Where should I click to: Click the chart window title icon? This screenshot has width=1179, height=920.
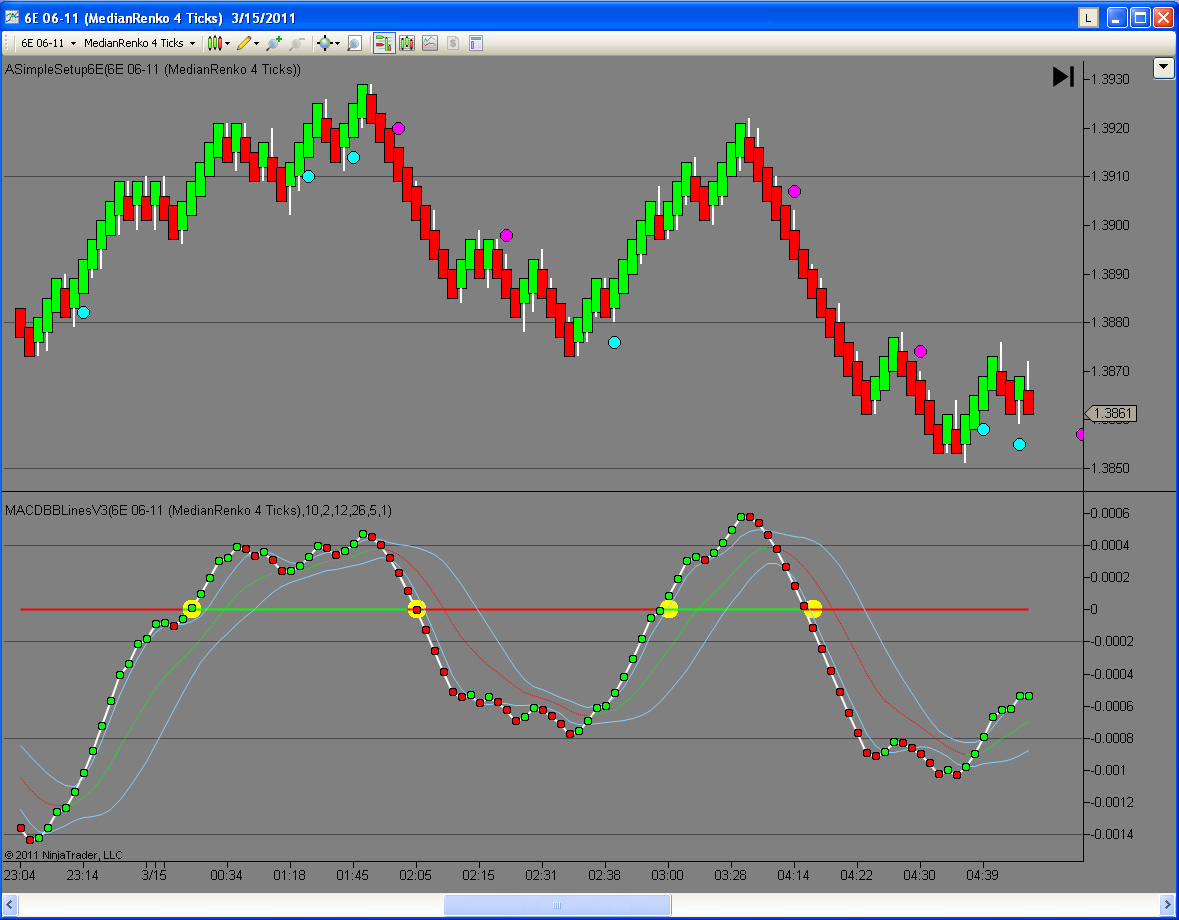coord(11,17)
